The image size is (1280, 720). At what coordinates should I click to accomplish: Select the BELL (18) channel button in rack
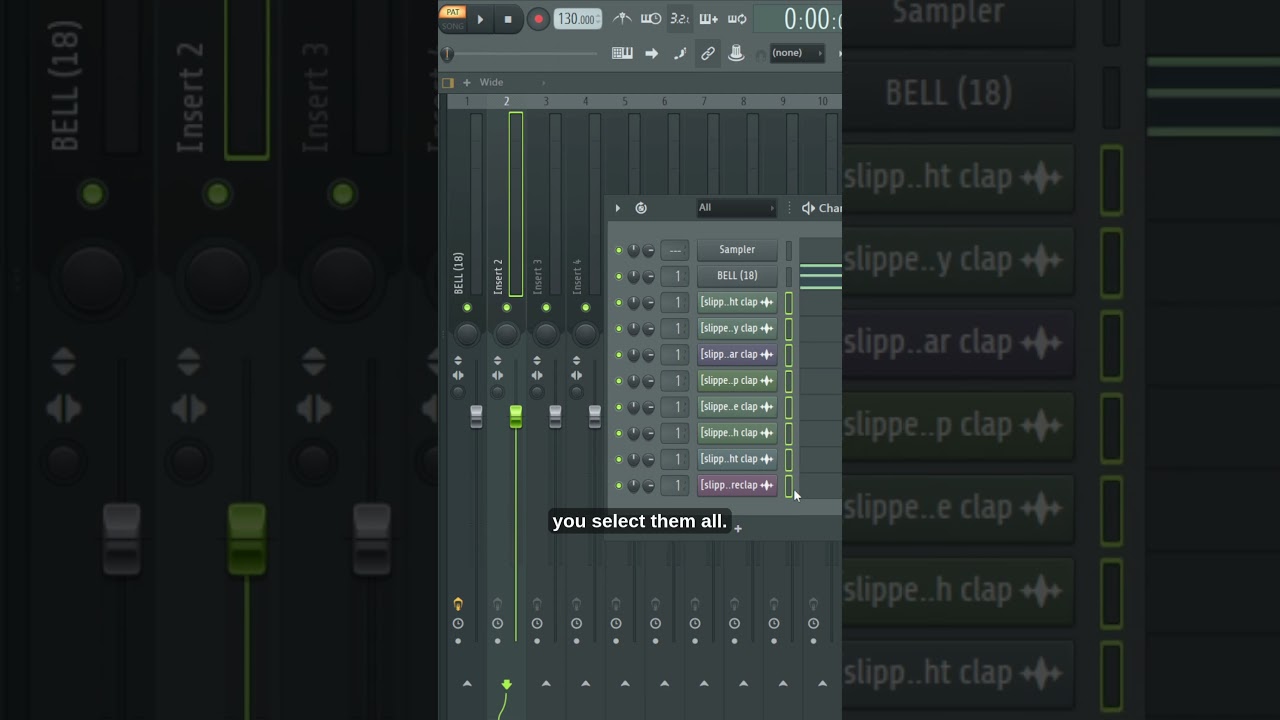click(x=737, y=276)
